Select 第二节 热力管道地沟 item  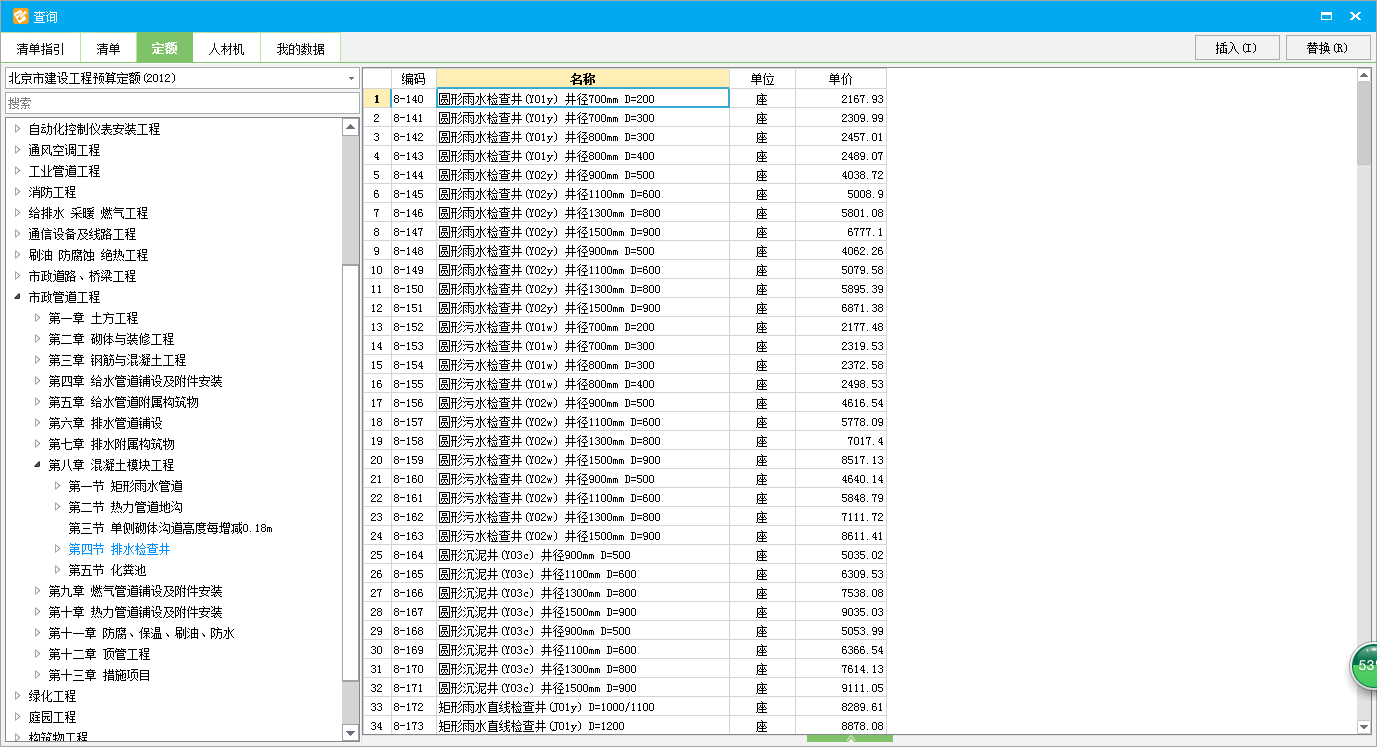125,507
